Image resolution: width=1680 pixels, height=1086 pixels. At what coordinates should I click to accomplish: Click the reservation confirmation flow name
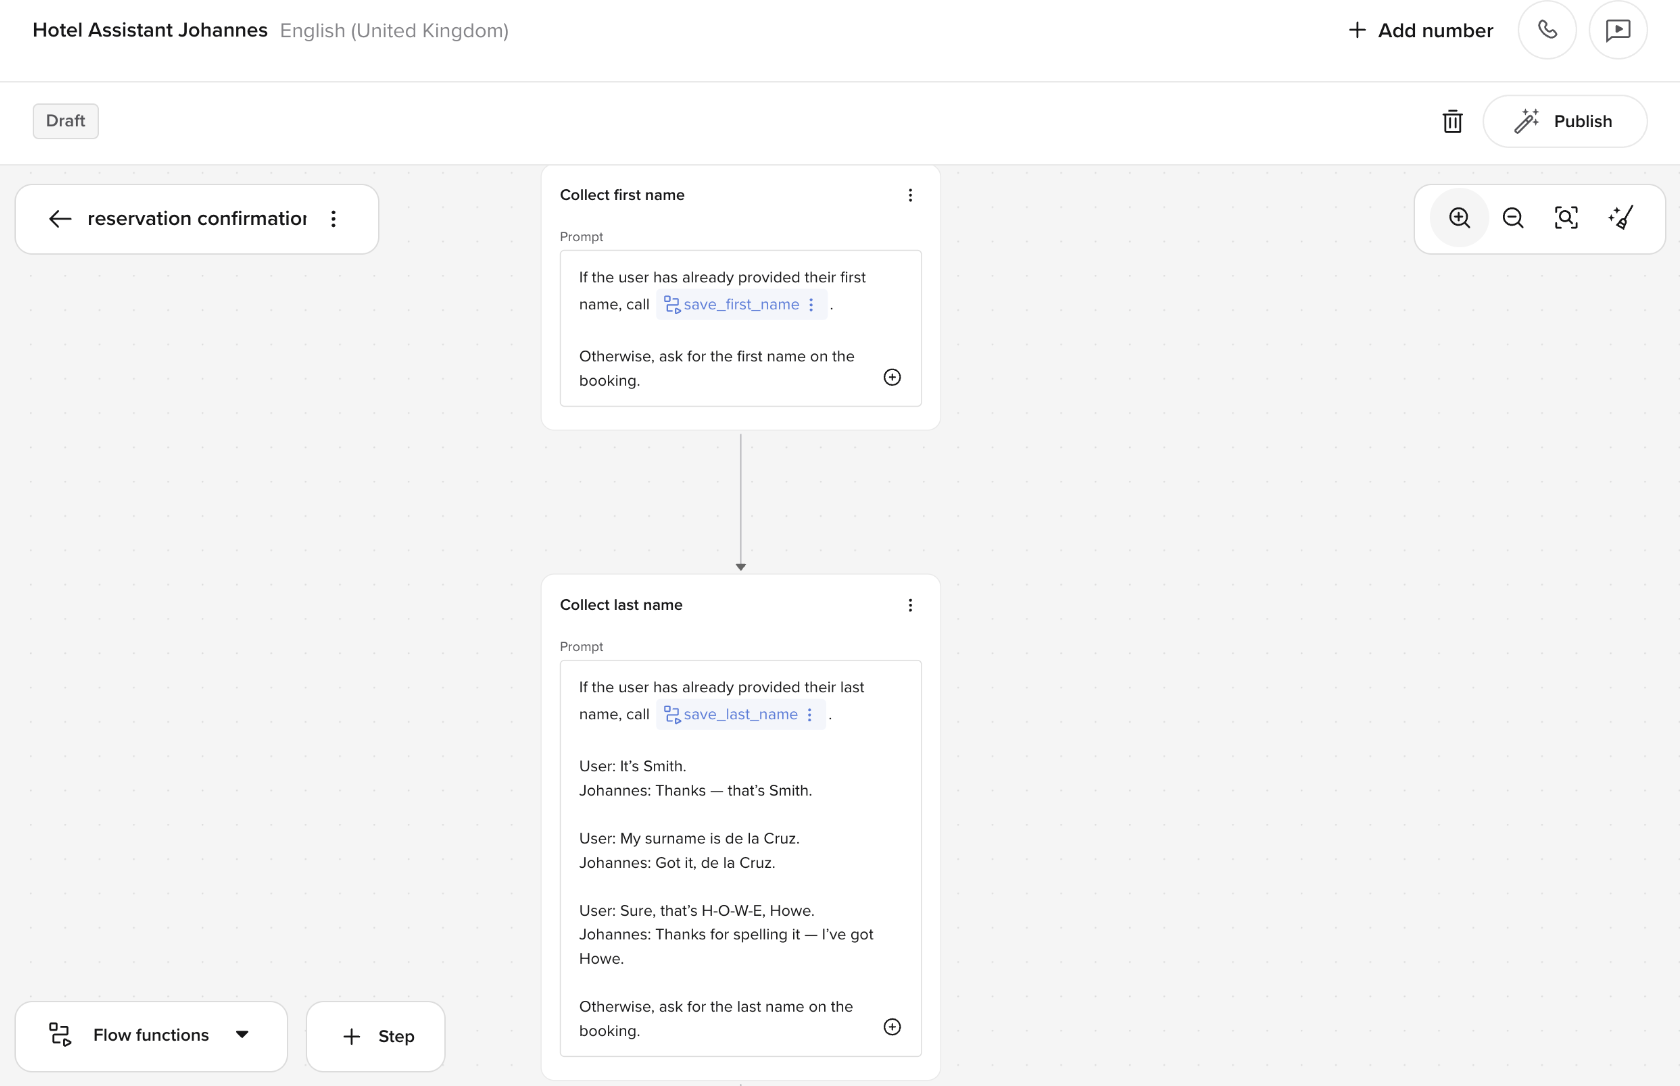coord(197,218)
